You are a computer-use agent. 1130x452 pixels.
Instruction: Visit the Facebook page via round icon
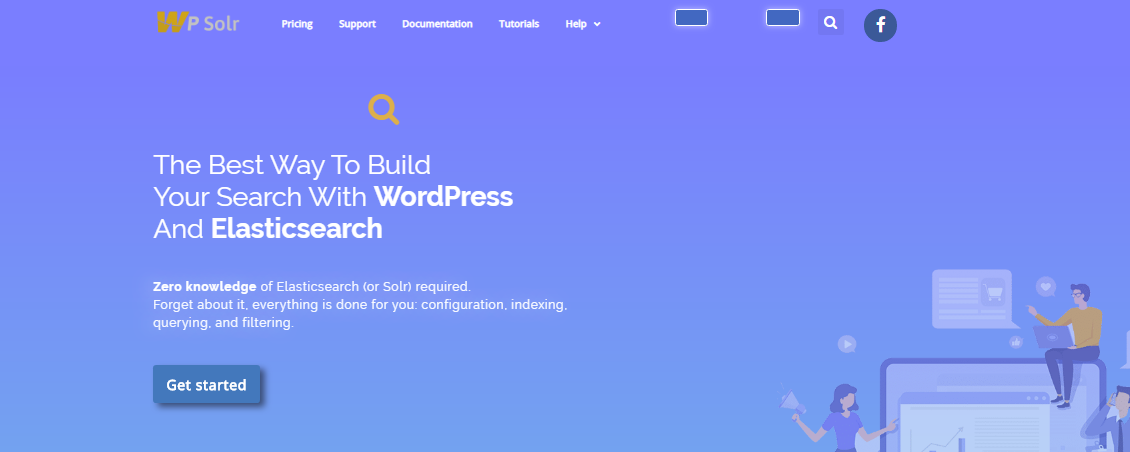(880, 25)
